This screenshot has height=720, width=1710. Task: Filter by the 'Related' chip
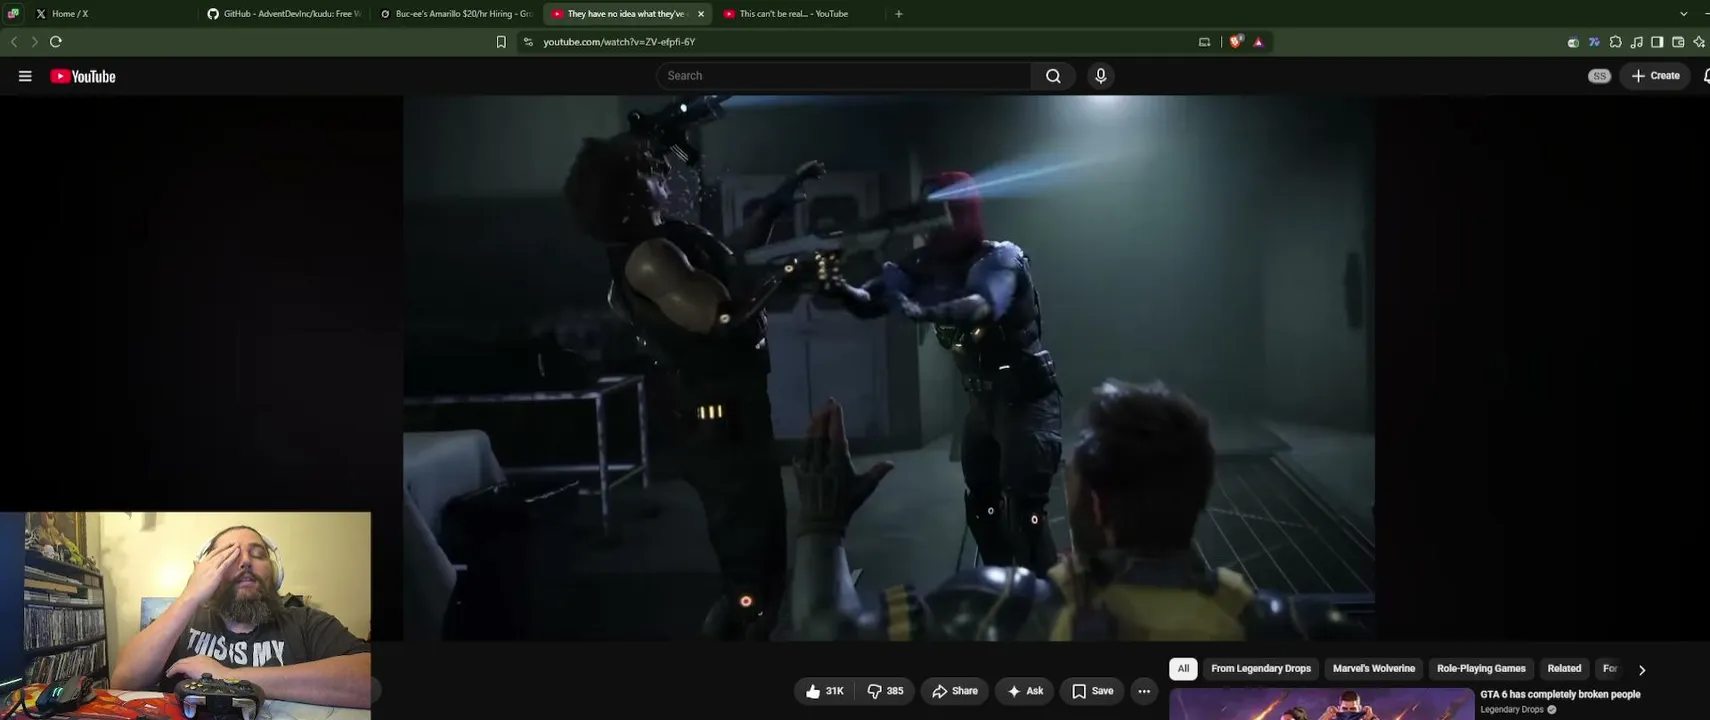[1564, 669]
